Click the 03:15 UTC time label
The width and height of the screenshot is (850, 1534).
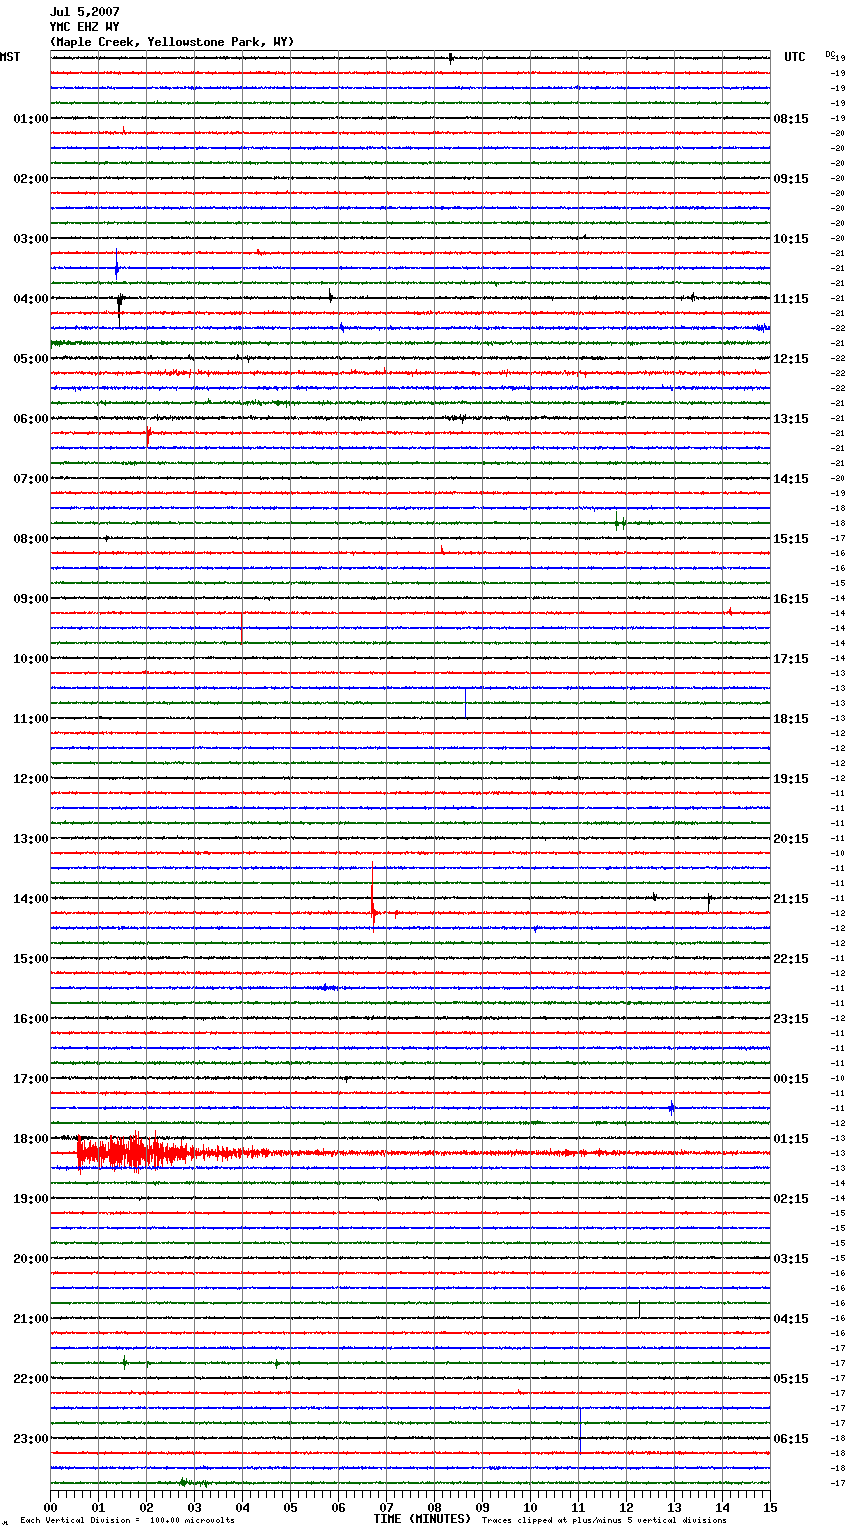791,1259
